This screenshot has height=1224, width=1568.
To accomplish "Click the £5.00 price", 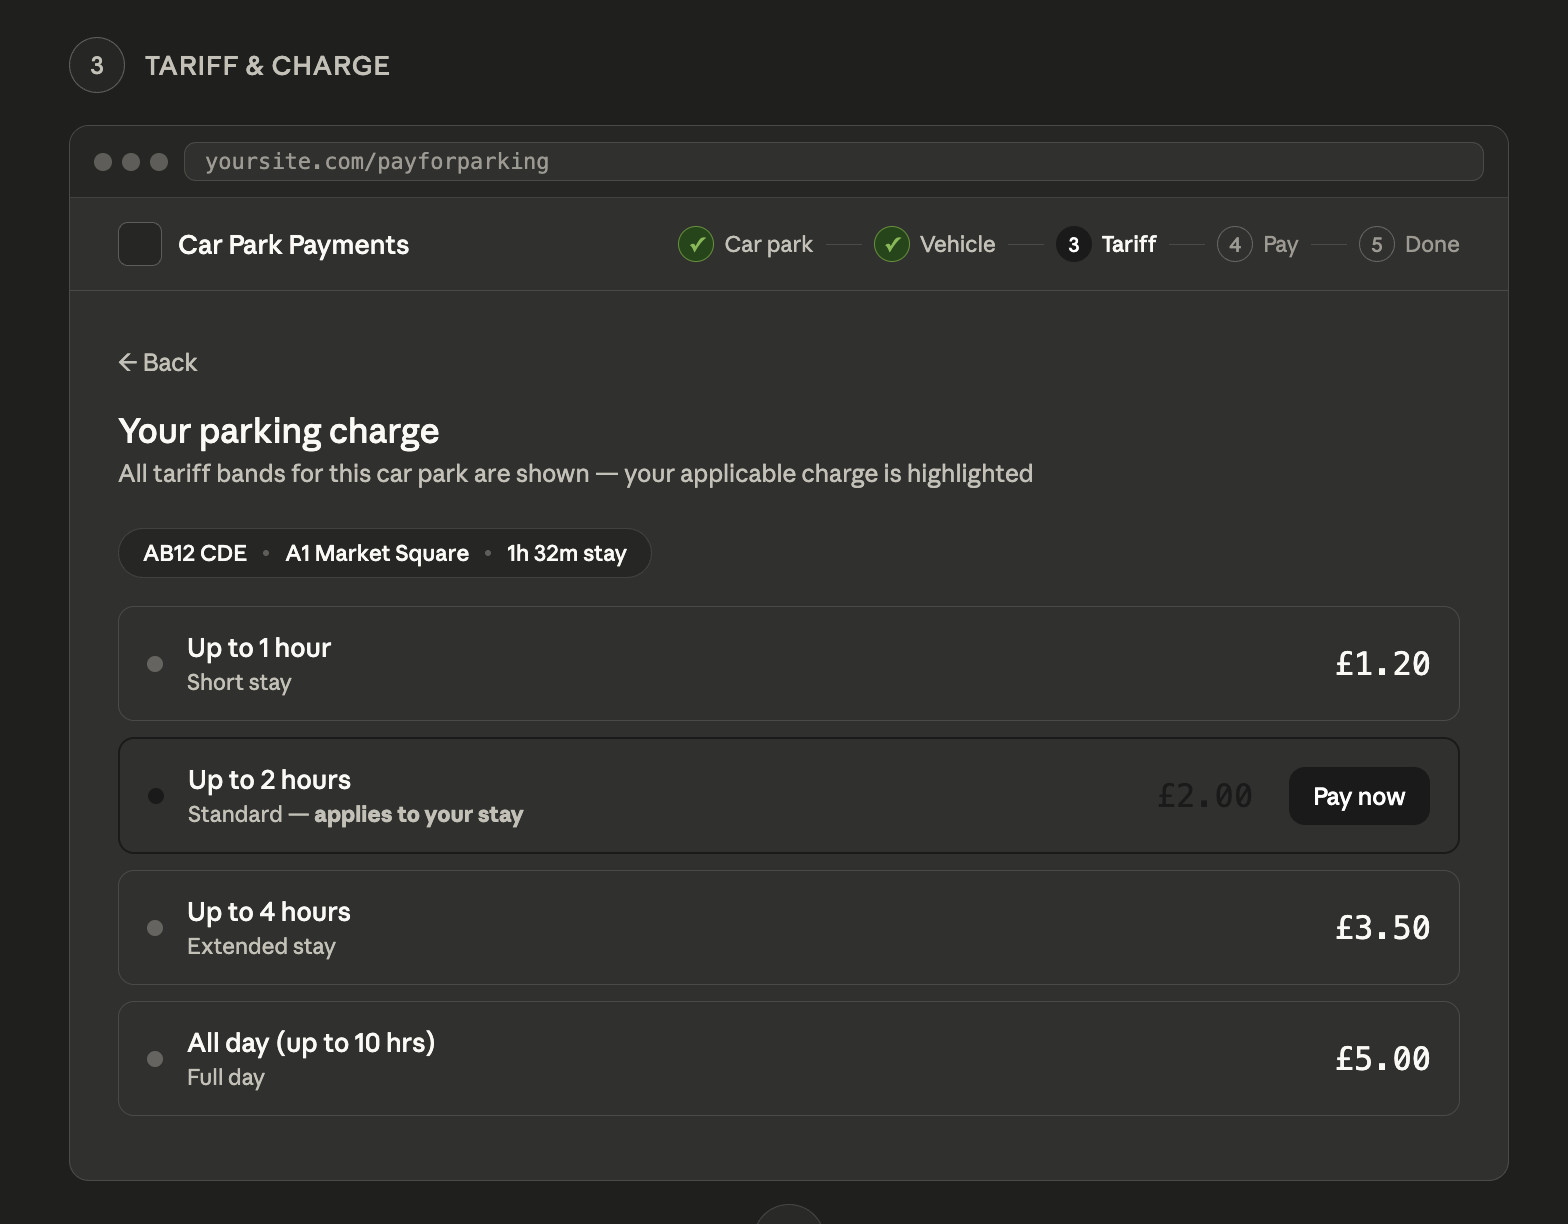I will pyautogui.click(x=1383, y=1059).
